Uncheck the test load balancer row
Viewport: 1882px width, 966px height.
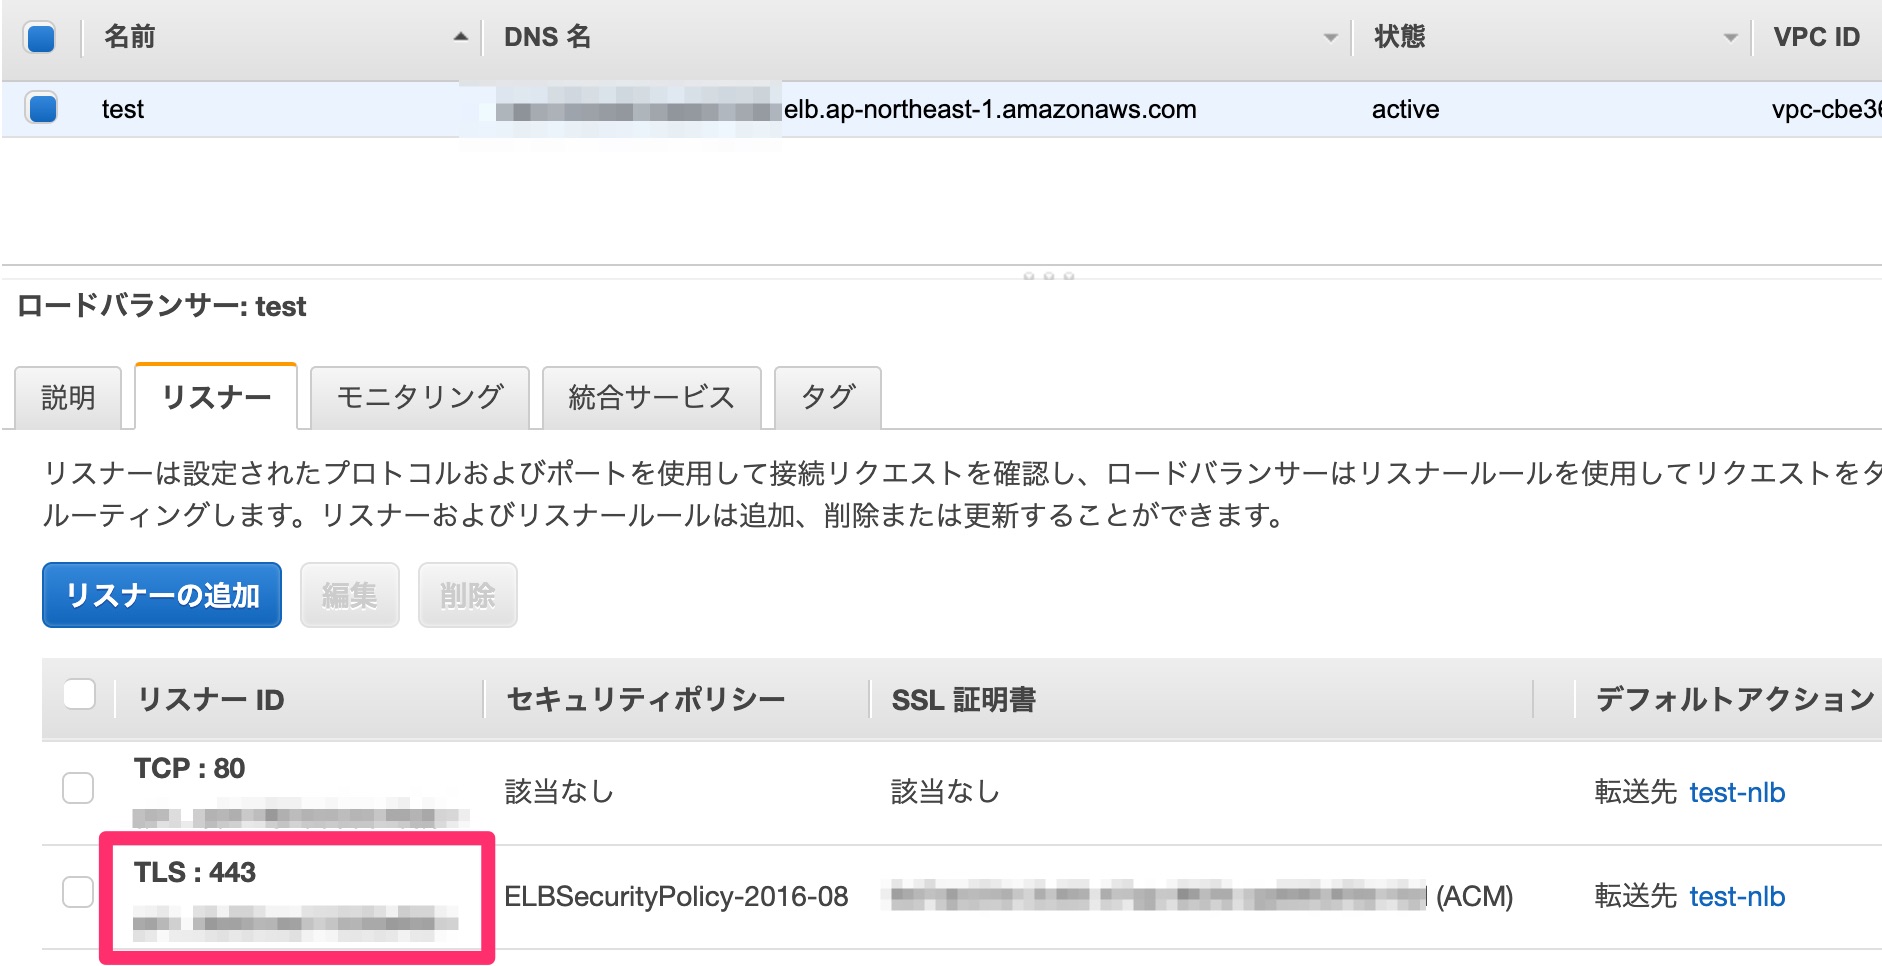pyautogui.click(x=38, y=109)
